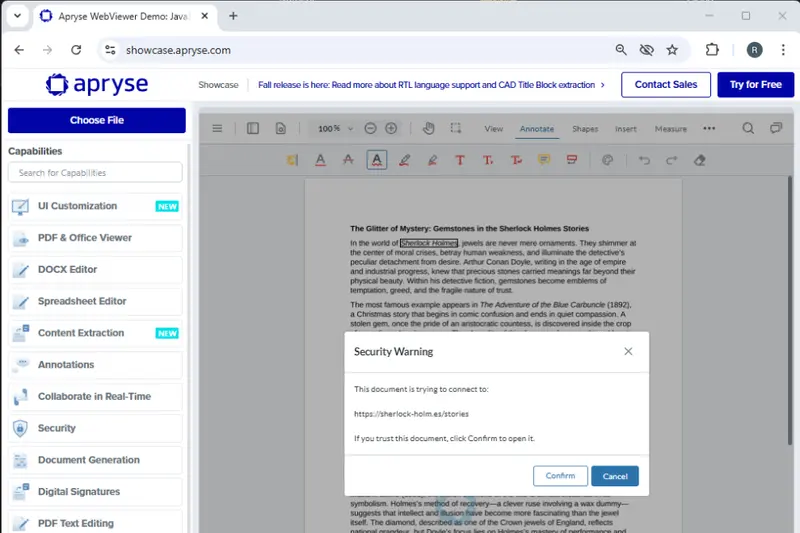
Task: Bookmark page with the star icon
Action: (x=672, y=50)
